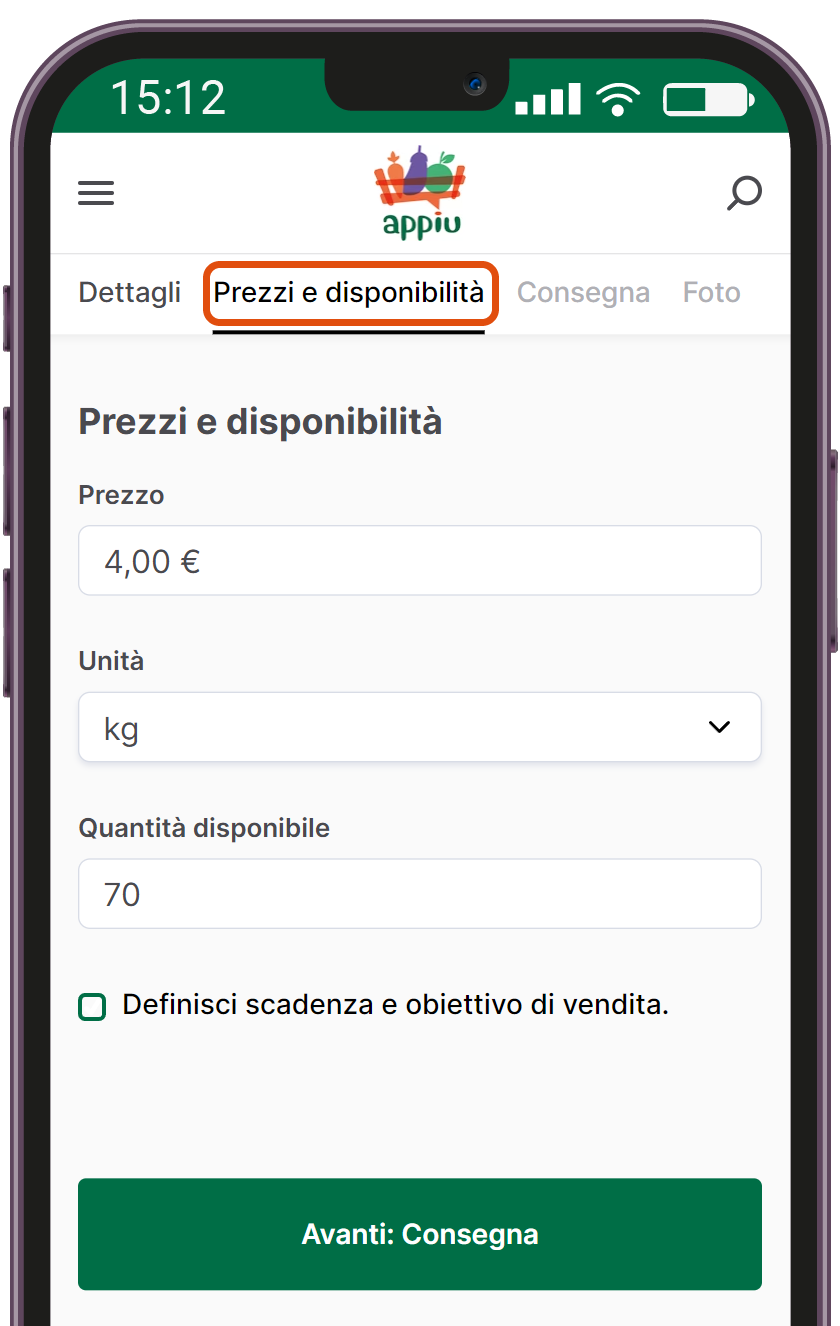Tap the Wi-Fi status icon
This screenshot has height=1326, width=840.
(618, 99)
